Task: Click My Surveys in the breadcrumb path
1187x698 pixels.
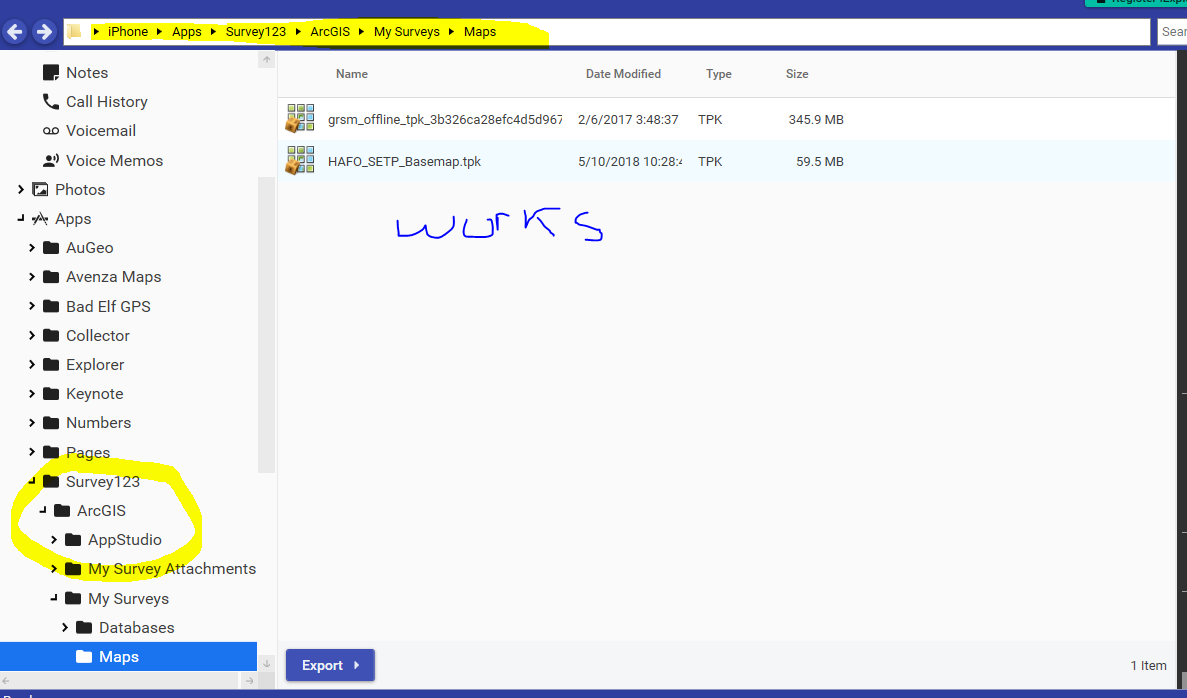Action: tap(407, 32)
